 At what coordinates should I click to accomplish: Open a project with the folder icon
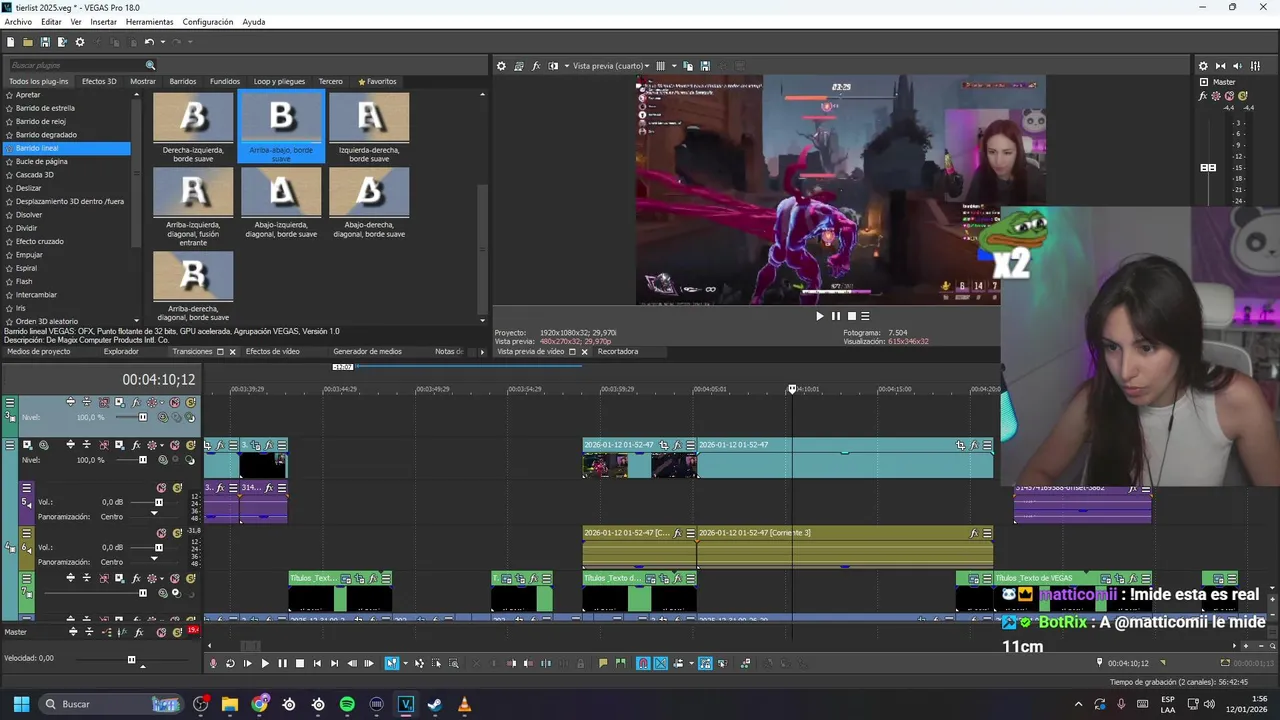tap(28, 42)
